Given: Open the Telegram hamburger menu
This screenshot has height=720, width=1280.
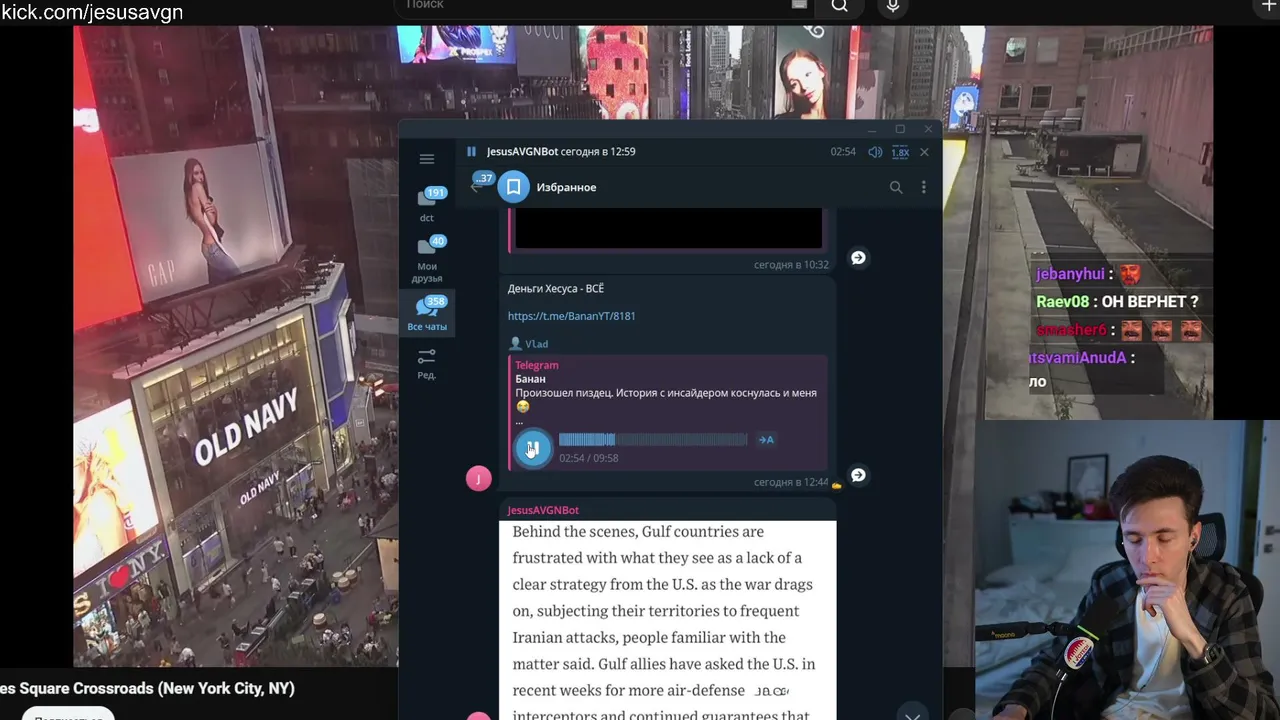Looking at the screenshot, I should tap(427, 159).
